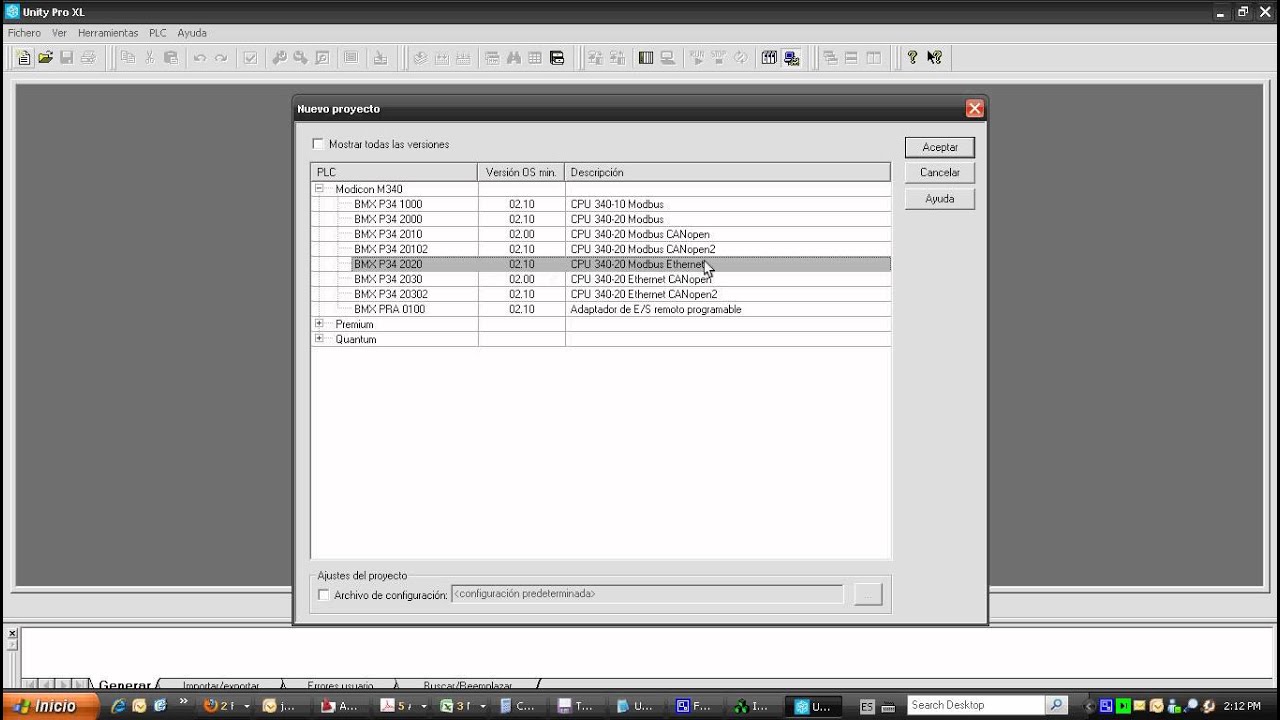Click the Undo arrow icon
Screen dimensions: 1280x720
pos(200,58)
